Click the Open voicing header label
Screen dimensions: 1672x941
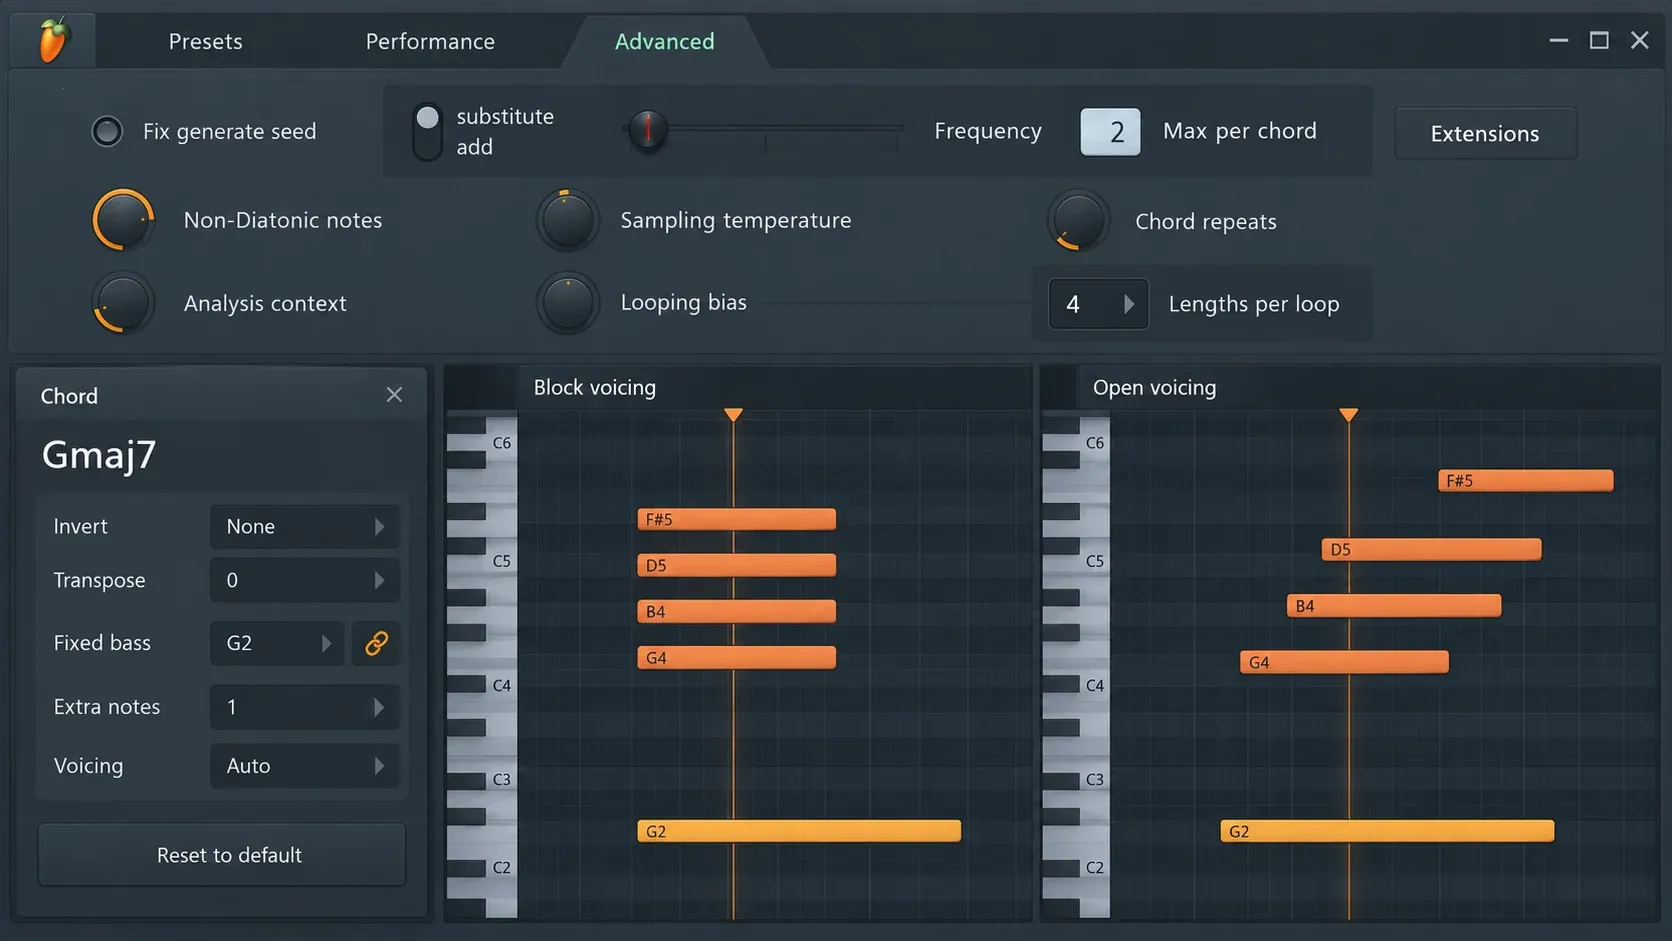tap(1155, 387)
